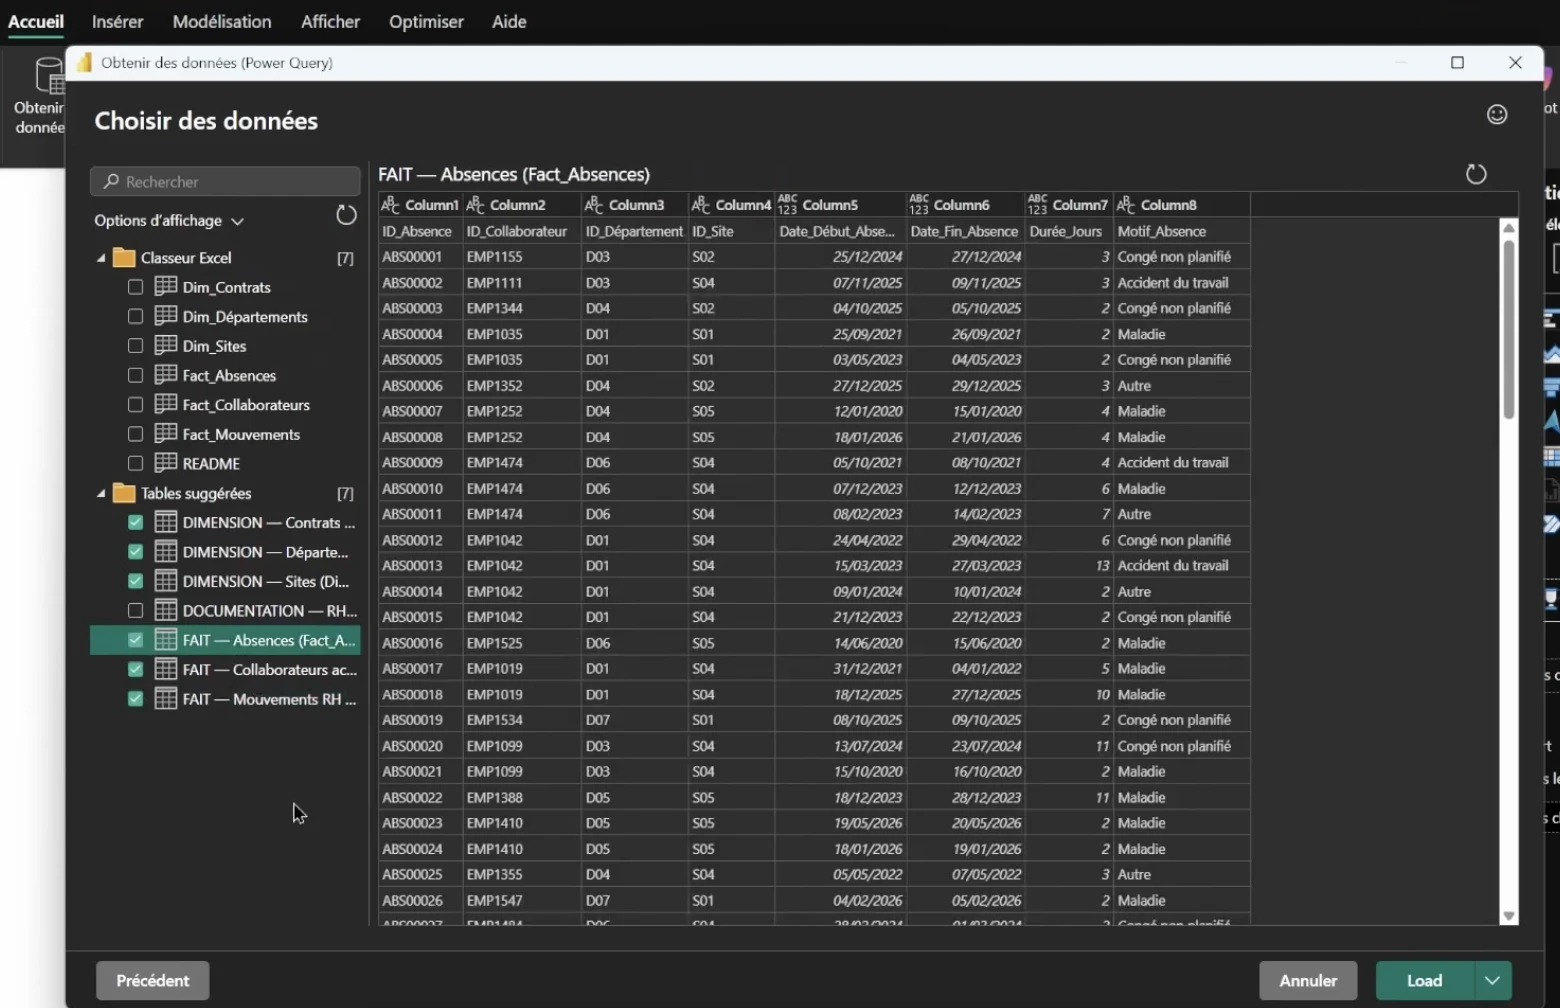Click Column8 text data type icon
Viewport: 1560px width, 1008px height.
(x=1126, y=204)
